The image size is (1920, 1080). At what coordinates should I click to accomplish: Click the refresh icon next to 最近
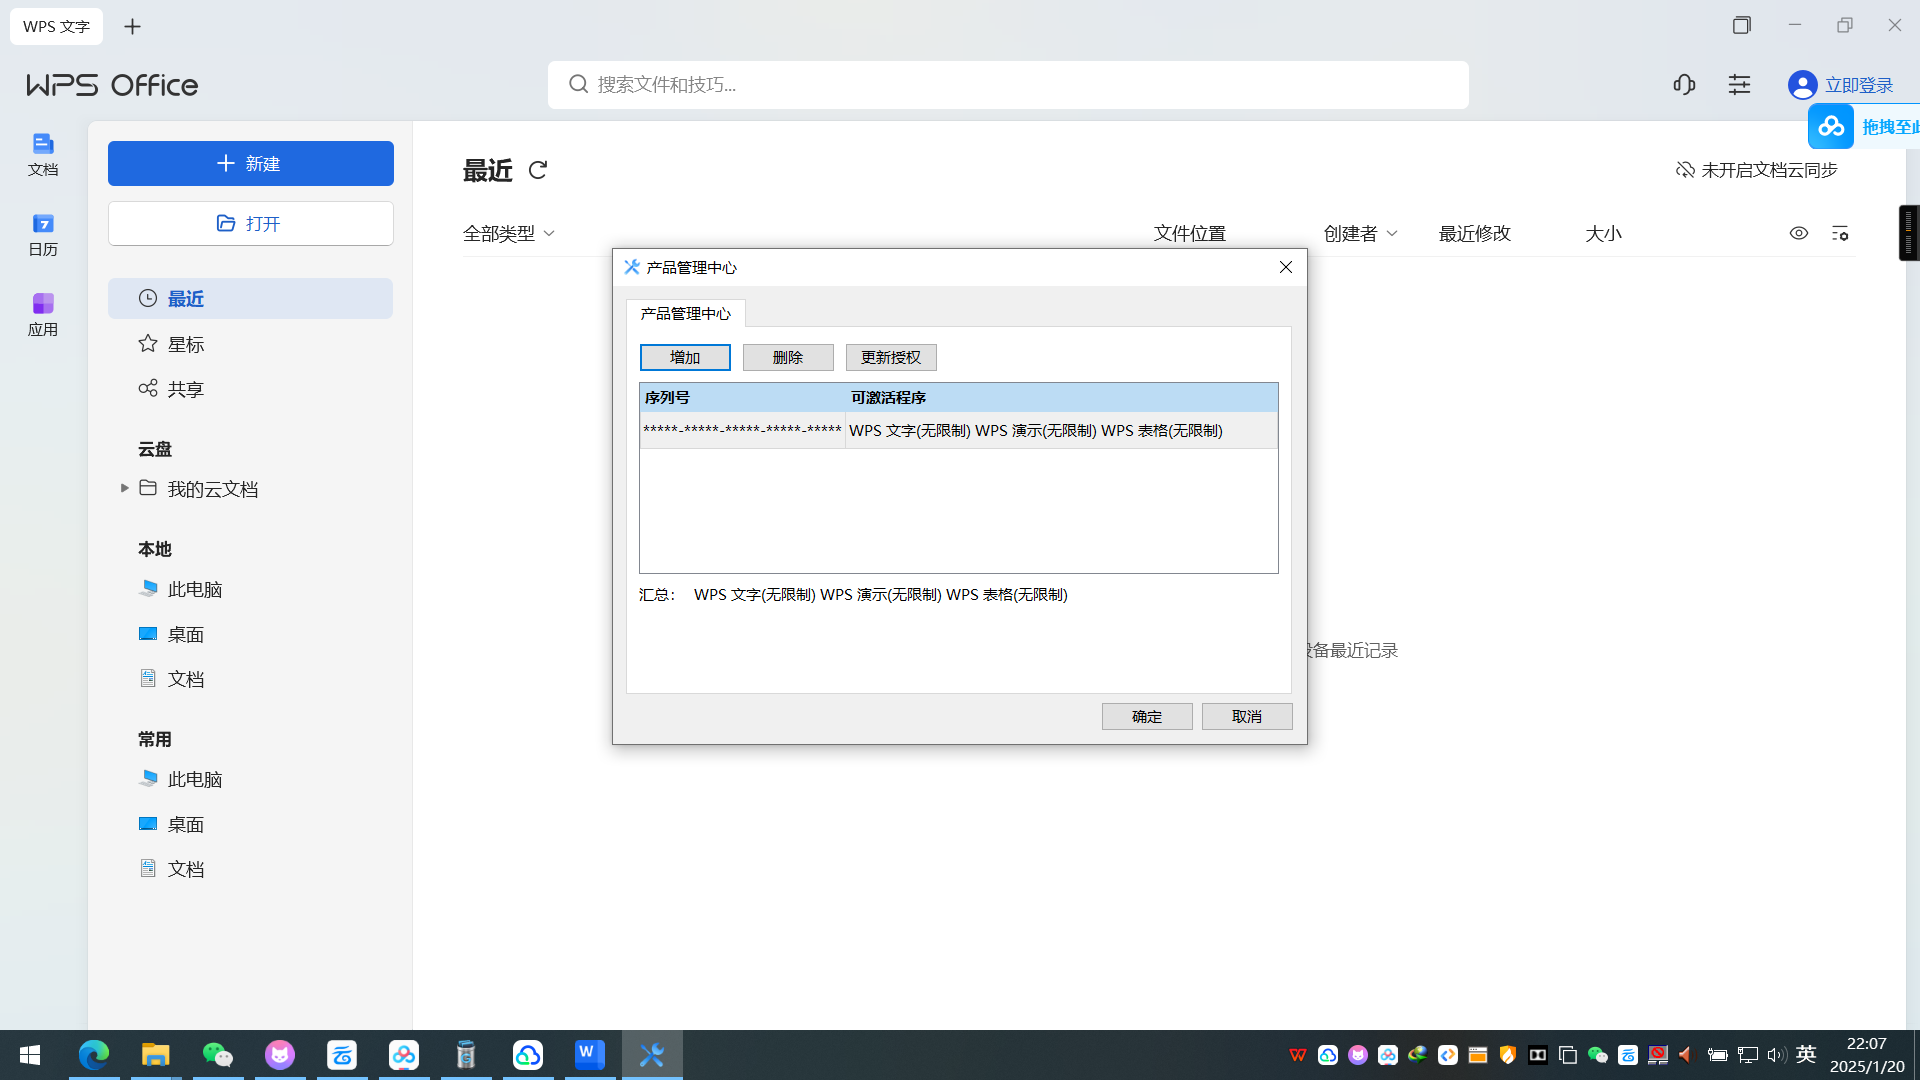[538, 171]
